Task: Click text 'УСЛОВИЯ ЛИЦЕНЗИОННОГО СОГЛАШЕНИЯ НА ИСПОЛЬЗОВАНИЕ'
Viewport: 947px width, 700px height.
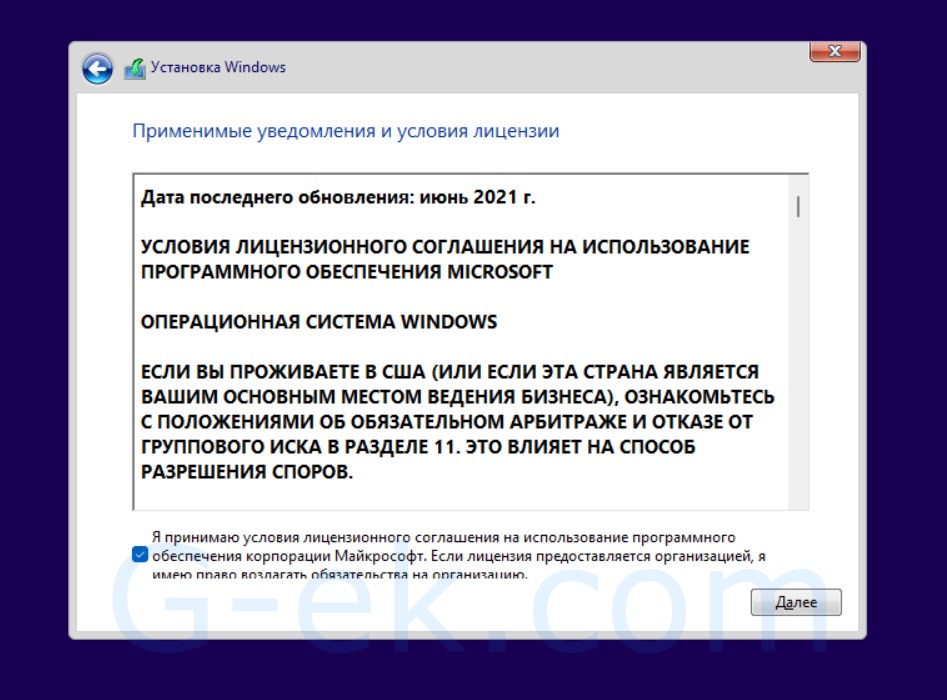Action: 445,246
